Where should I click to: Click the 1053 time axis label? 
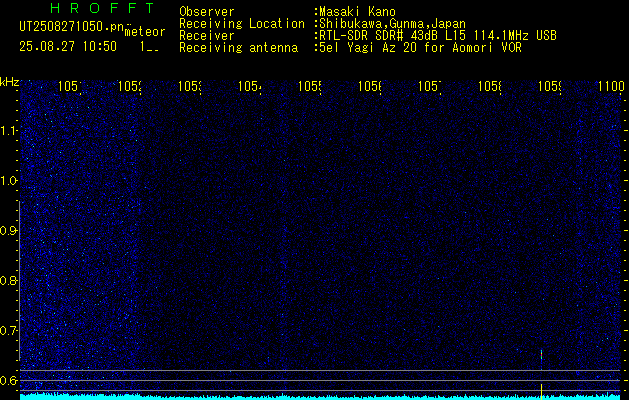coord(190,87)
